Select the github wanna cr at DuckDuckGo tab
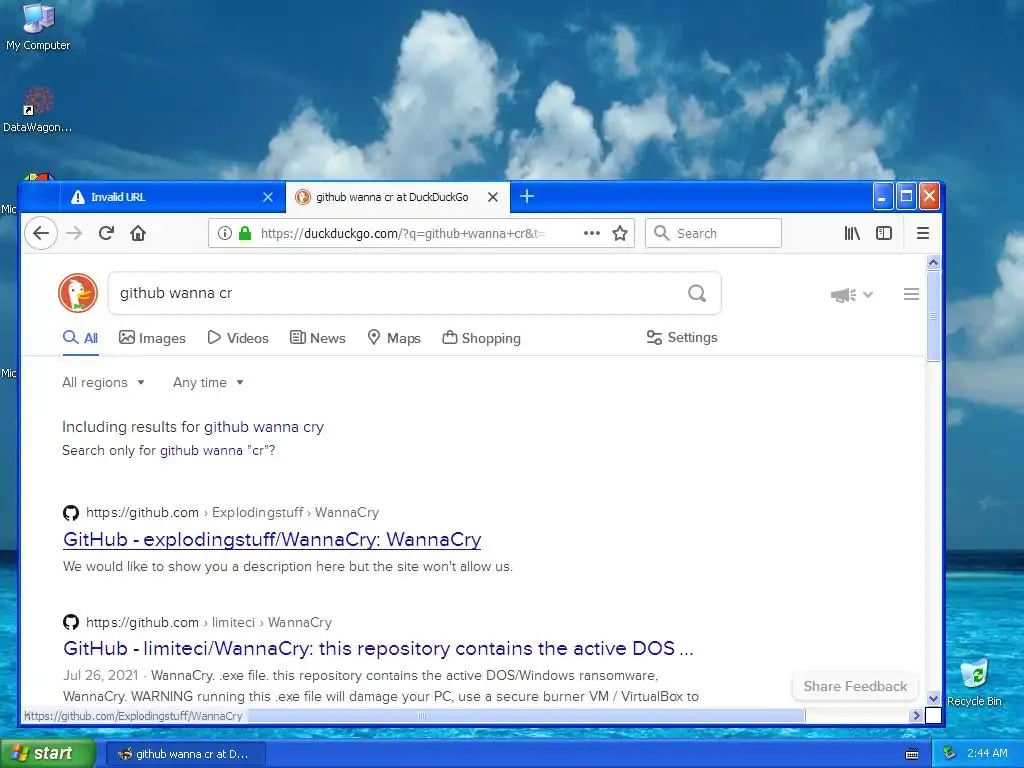Image resolution: width=1024 pixels, height=768 pixels. pos(398,197)
